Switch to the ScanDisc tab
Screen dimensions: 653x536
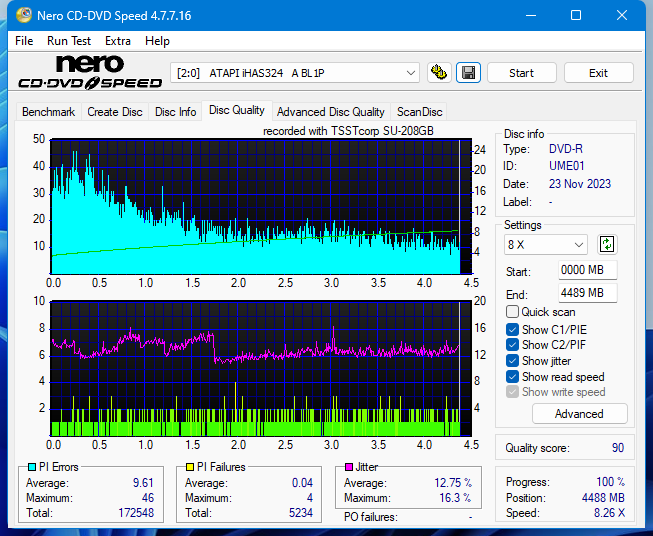(x=419, y=112)
